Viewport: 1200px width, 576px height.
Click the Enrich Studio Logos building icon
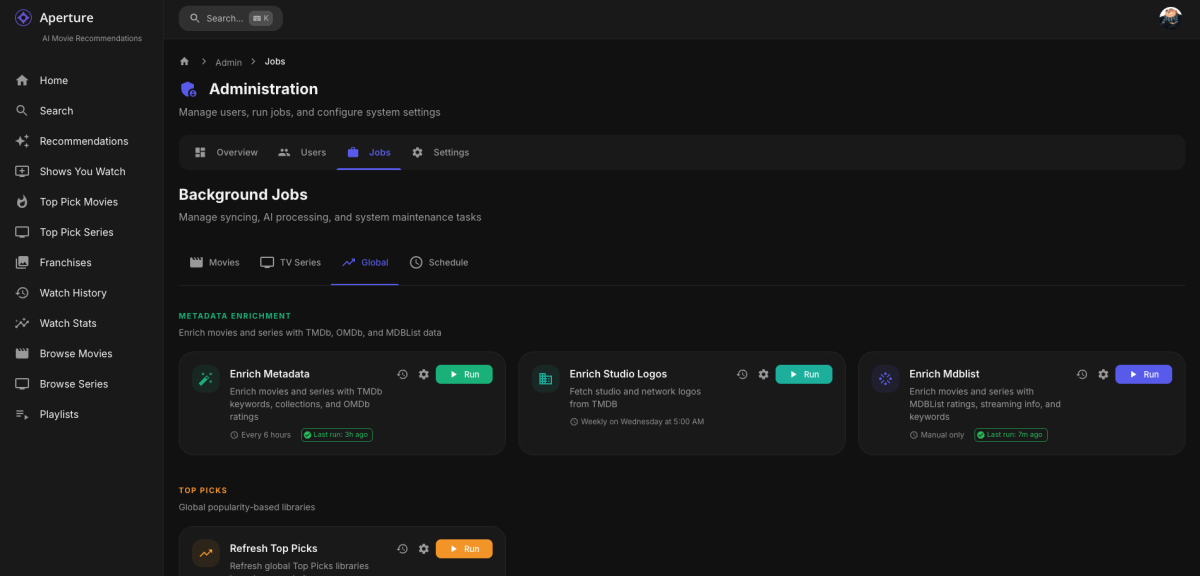click(x=546, y=379)
